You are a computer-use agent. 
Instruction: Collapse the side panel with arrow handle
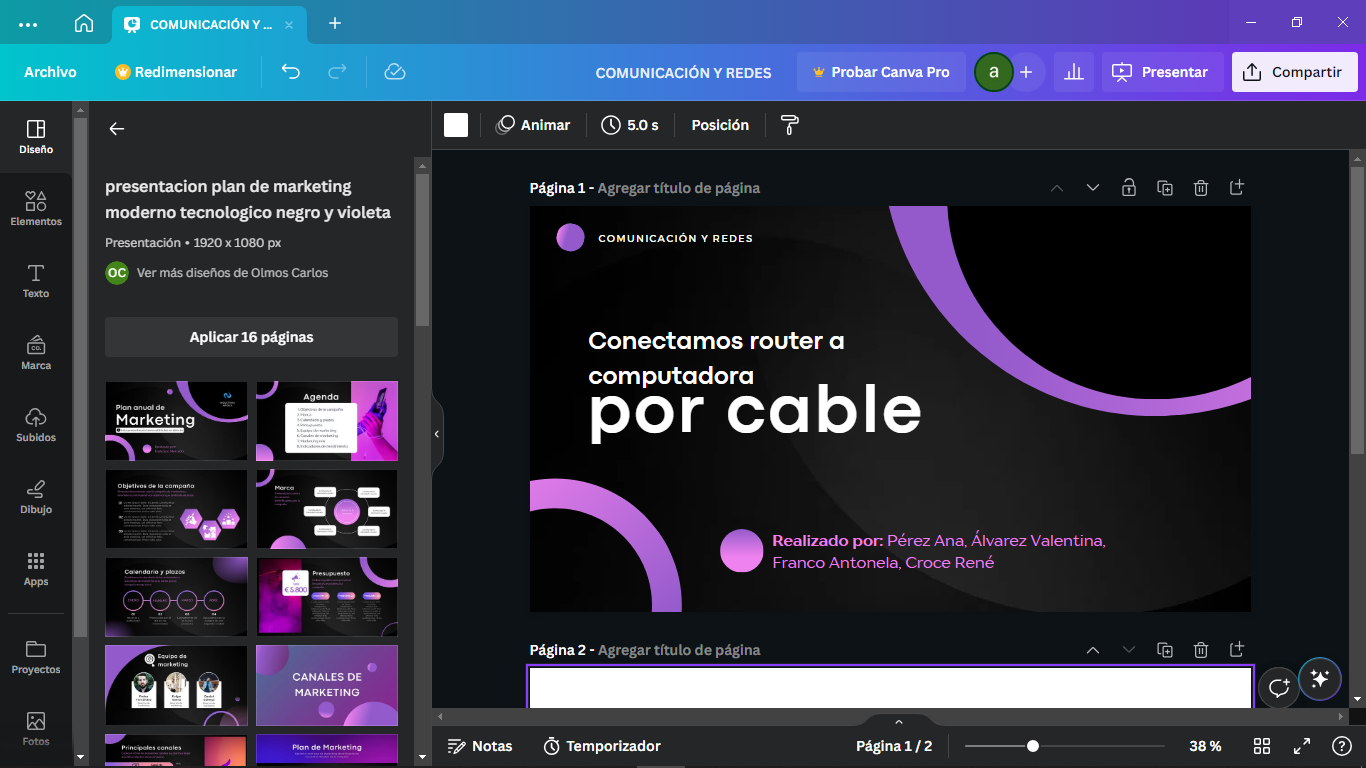coord(437,434)
